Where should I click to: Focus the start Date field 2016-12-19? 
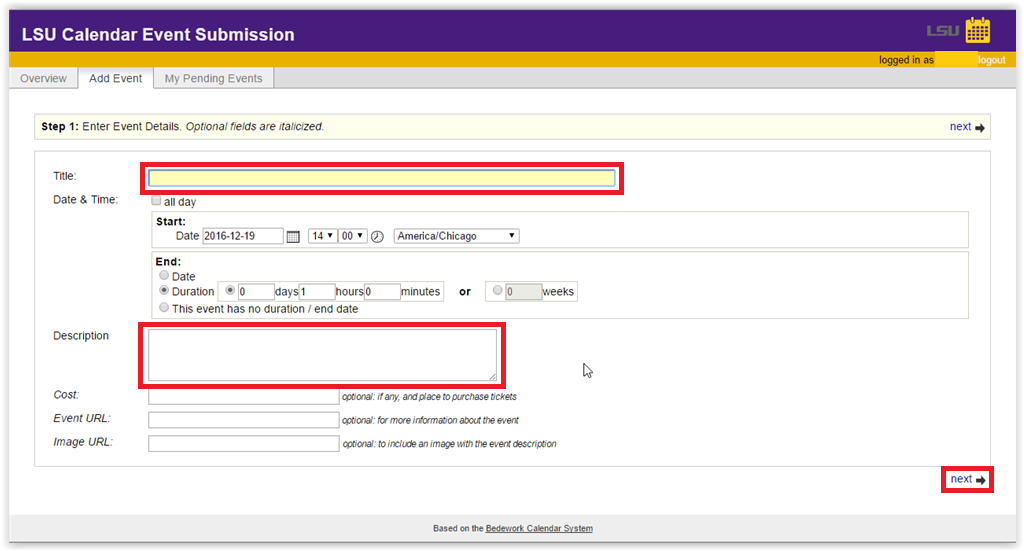coord(243,236)
